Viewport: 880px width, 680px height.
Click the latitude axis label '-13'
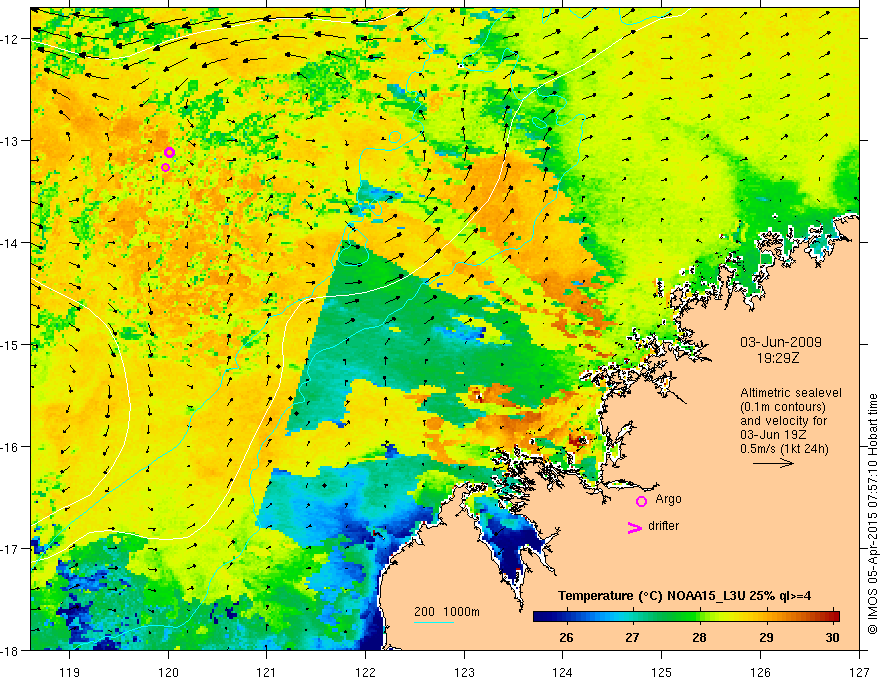pyautogui.click(x=11, y=140)
